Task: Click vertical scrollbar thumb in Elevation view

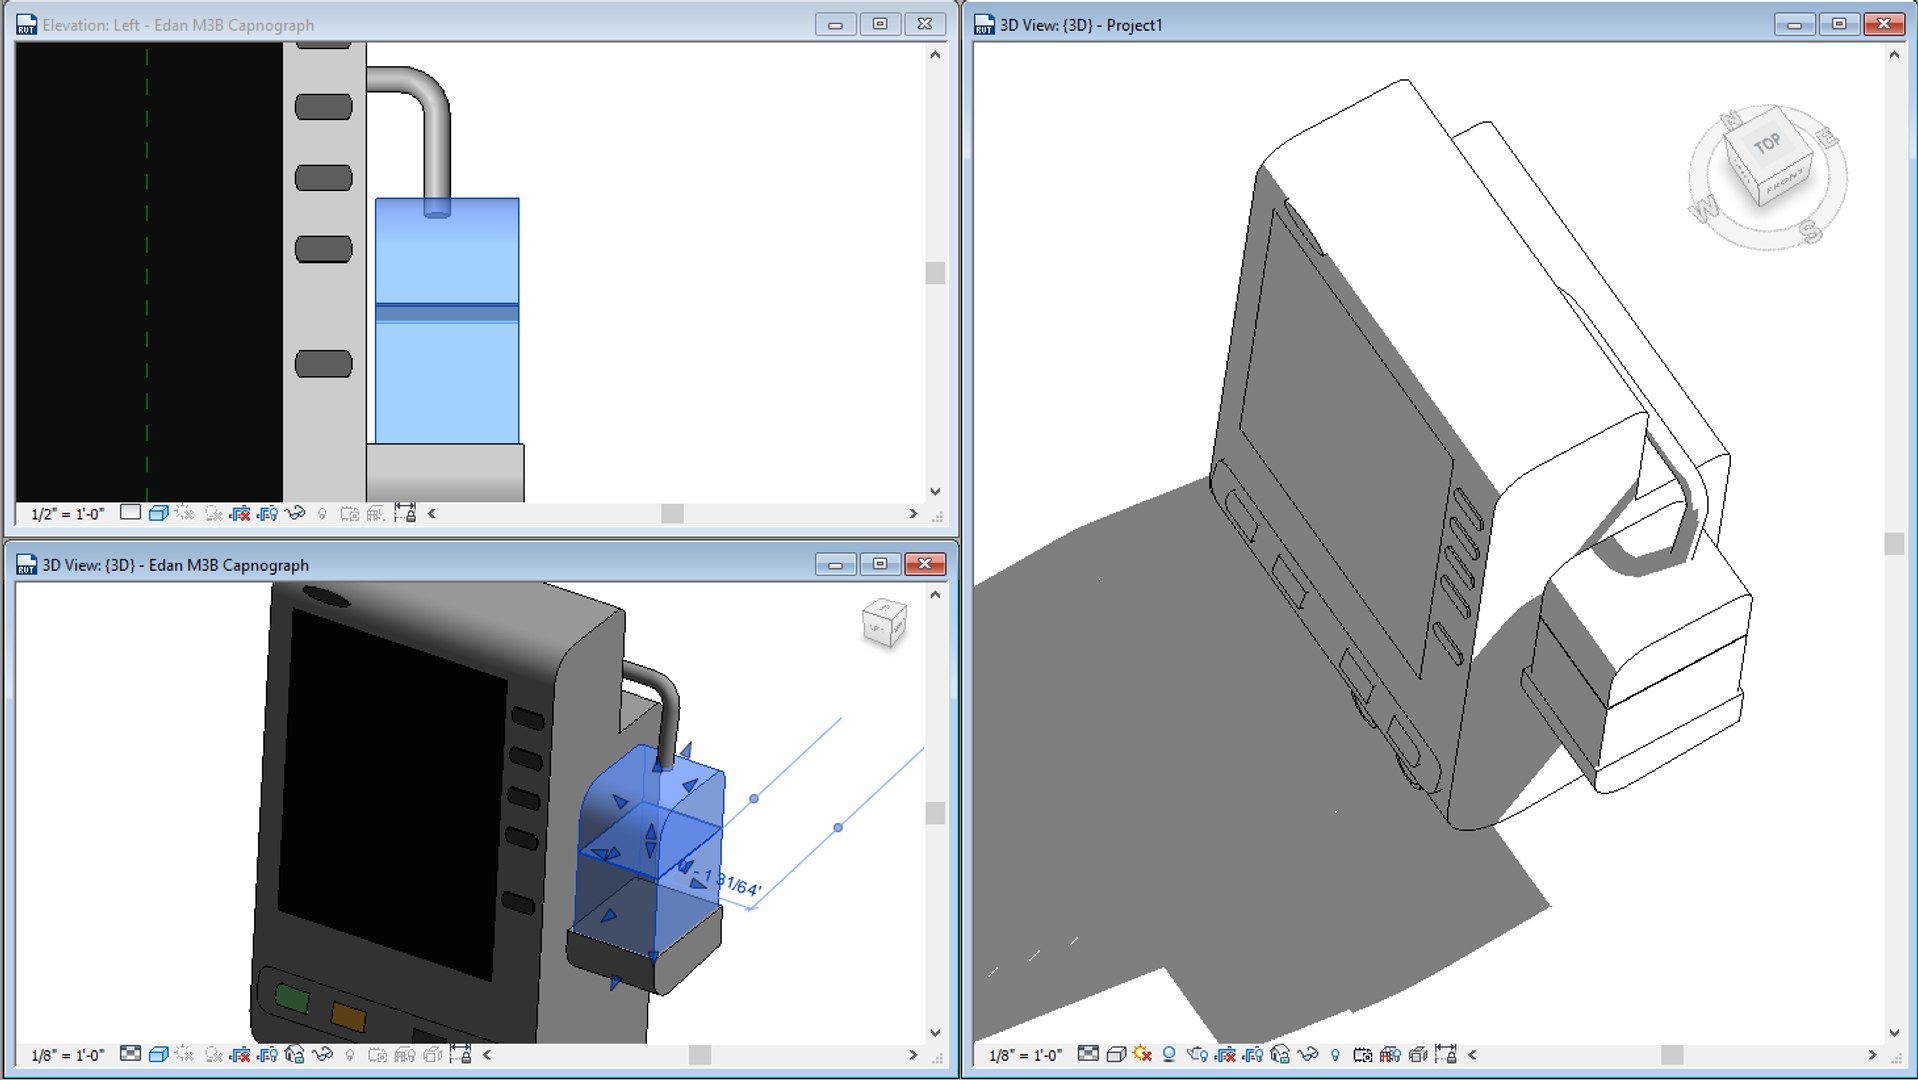Action: (935, 273)
